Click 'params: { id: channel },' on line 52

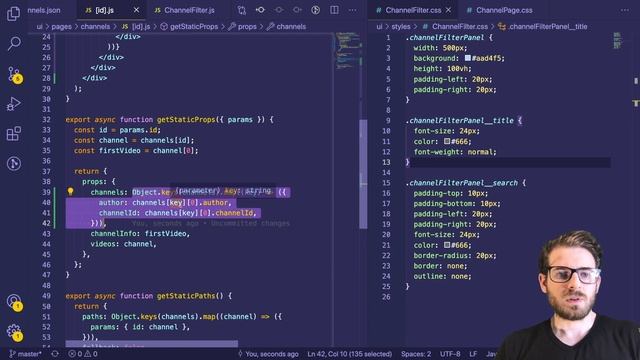tap(140, 327)
